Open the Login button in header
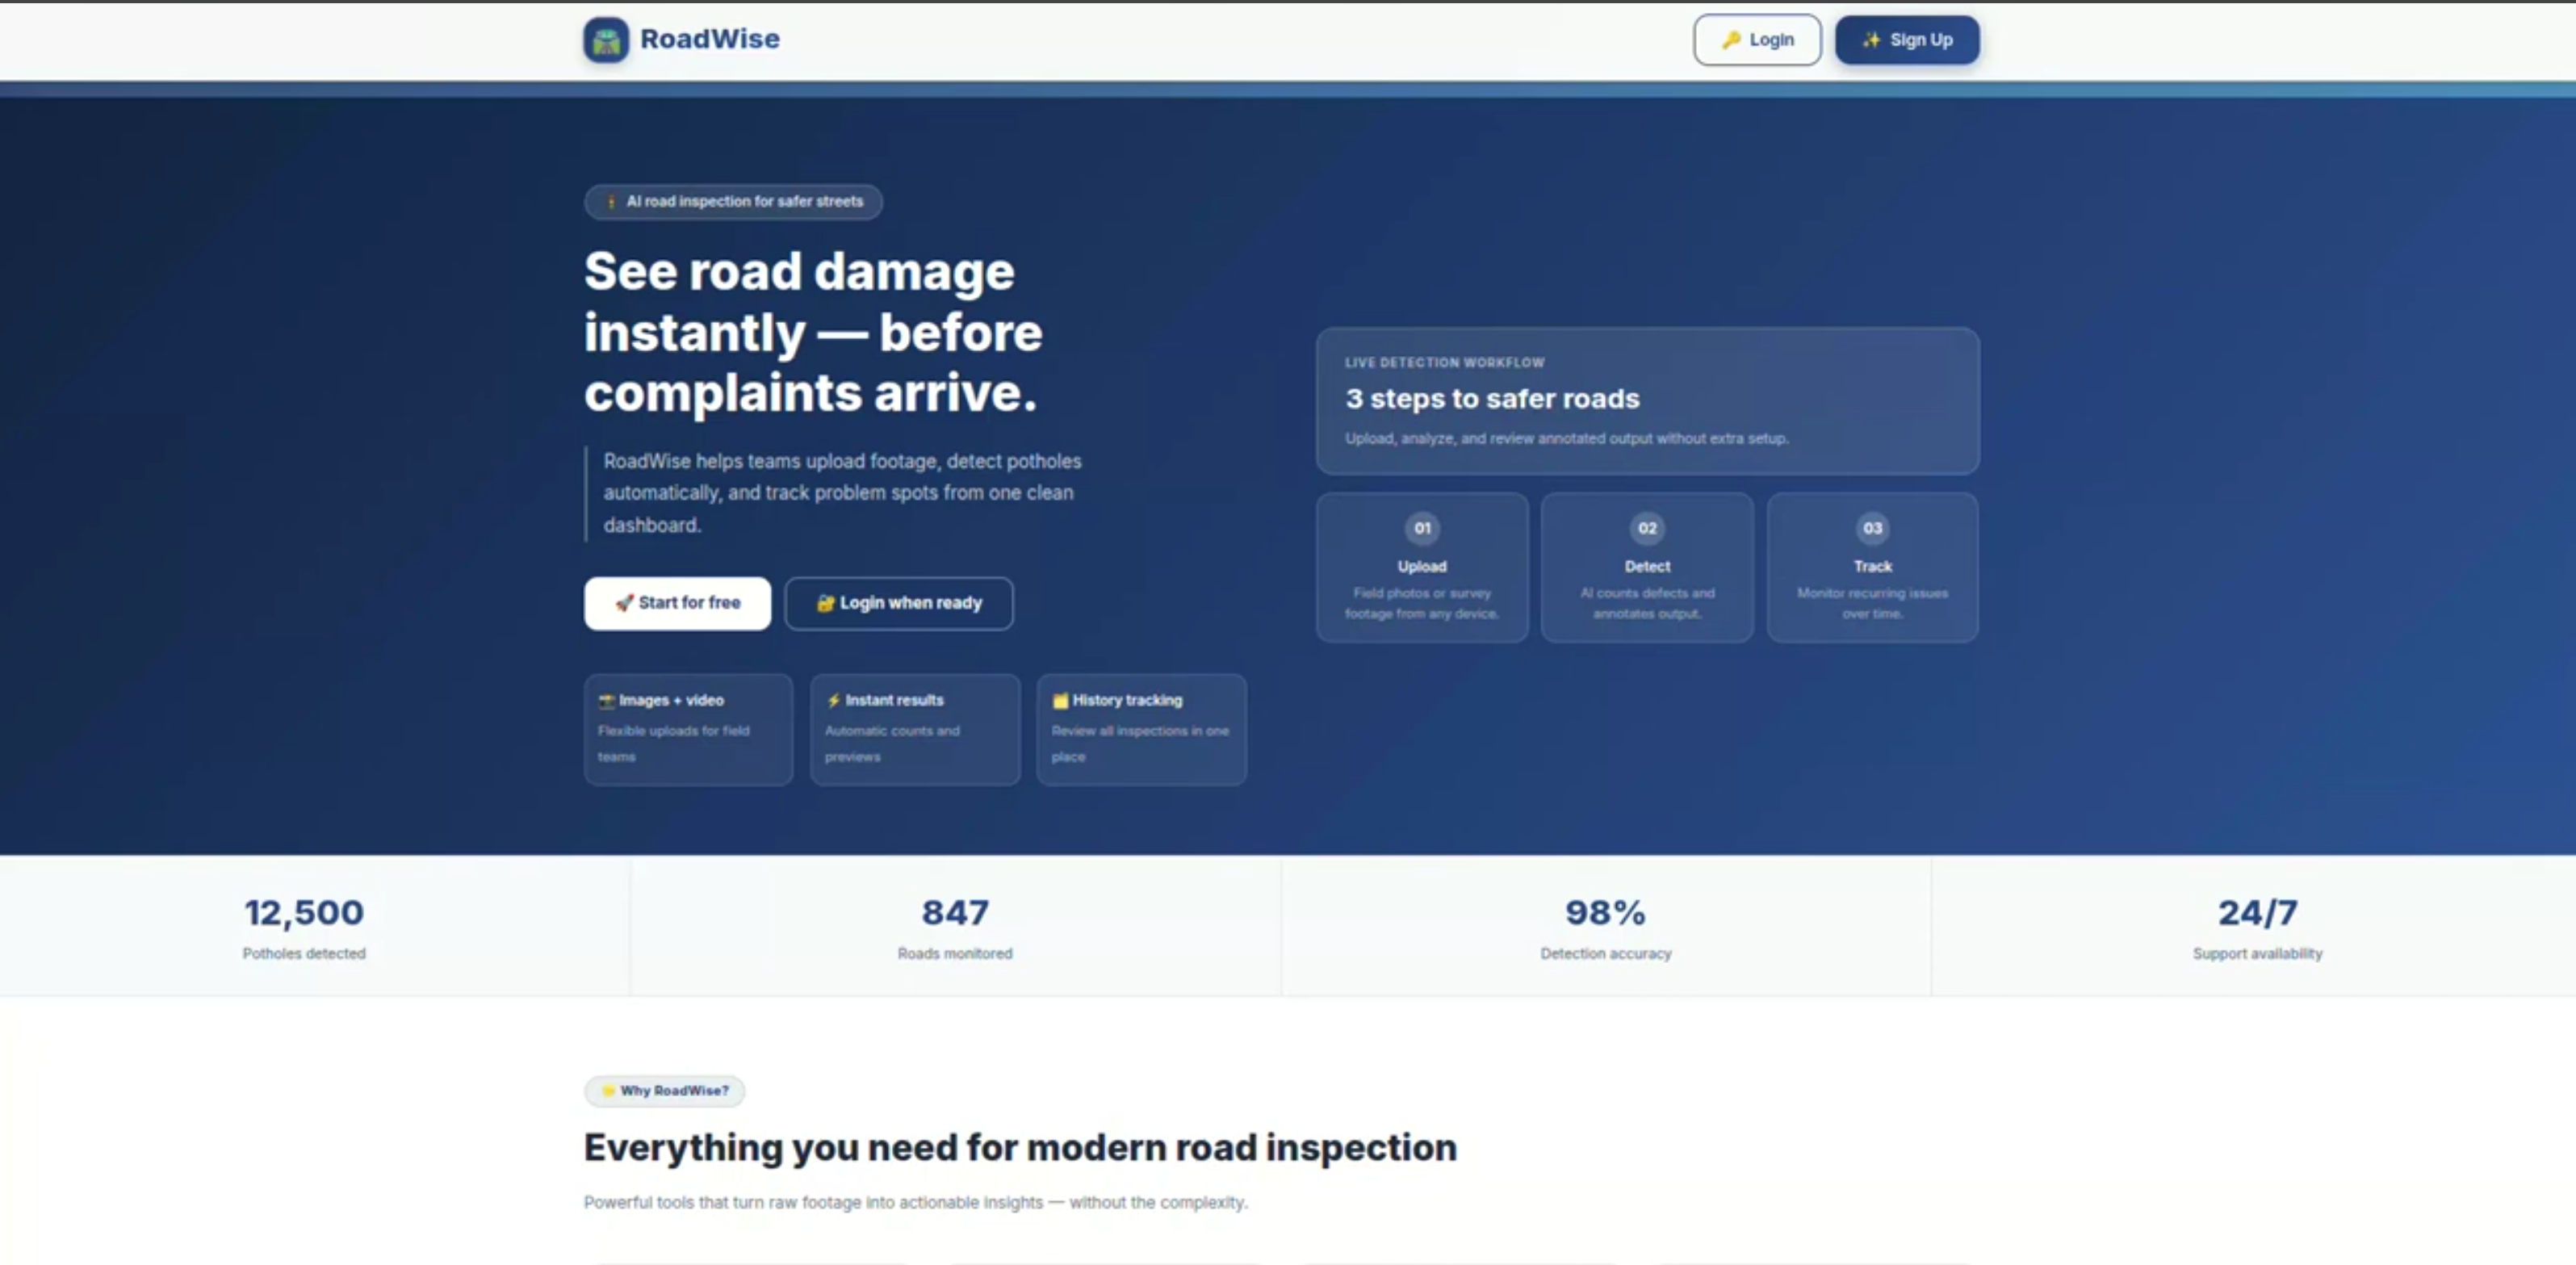Image resolution: width=2576 pixels, height=1265 pixels. (1757, 40)
